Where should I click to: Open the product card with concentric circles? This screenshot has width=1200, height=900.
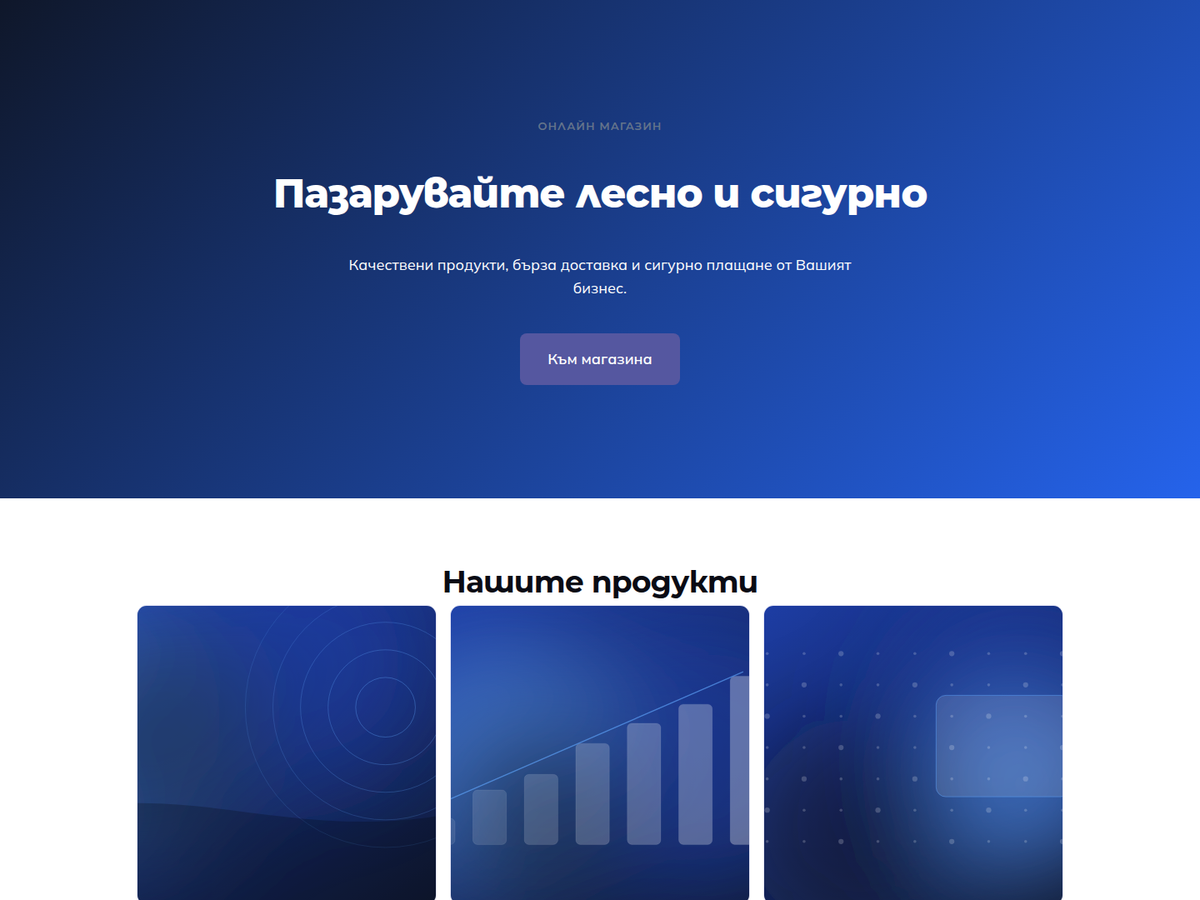286,753
